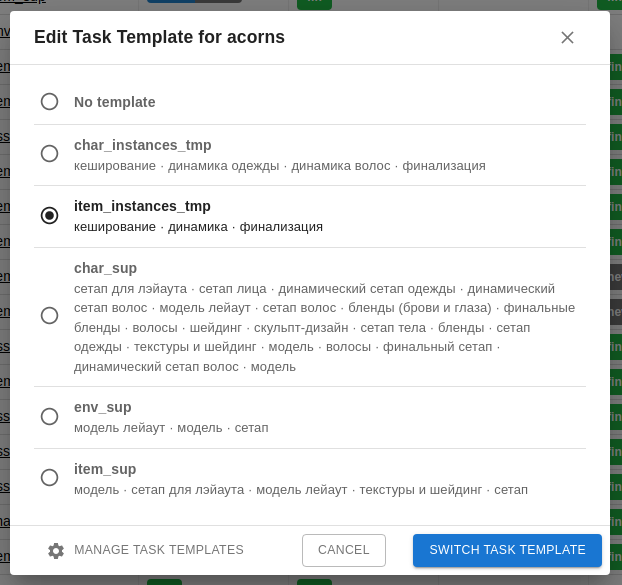The image size is (622, 585).
Task: Click the char_sup template title
Action: tap(105, 268)
